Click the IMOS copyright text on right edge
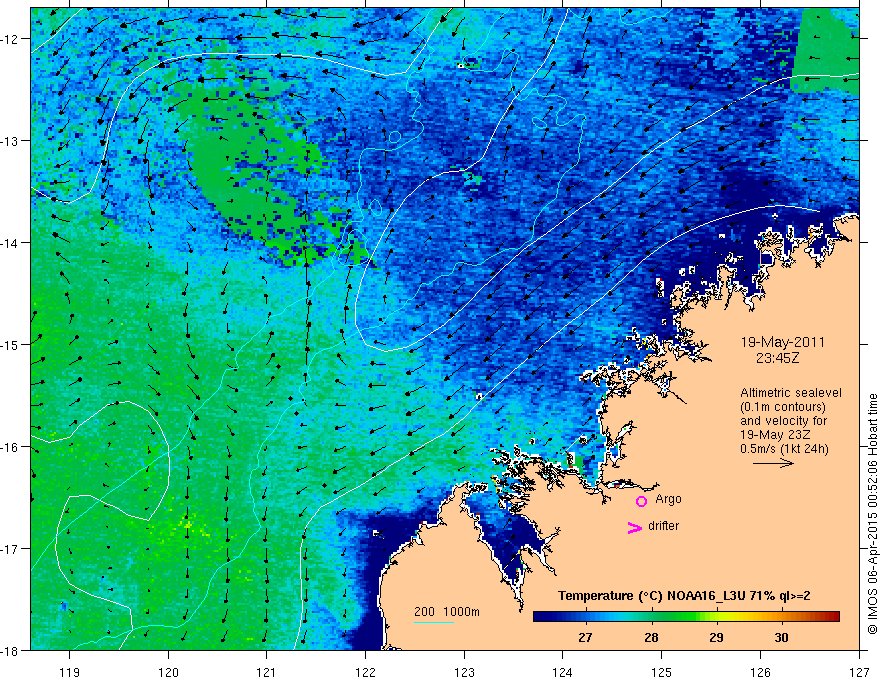 click(873, 514)
